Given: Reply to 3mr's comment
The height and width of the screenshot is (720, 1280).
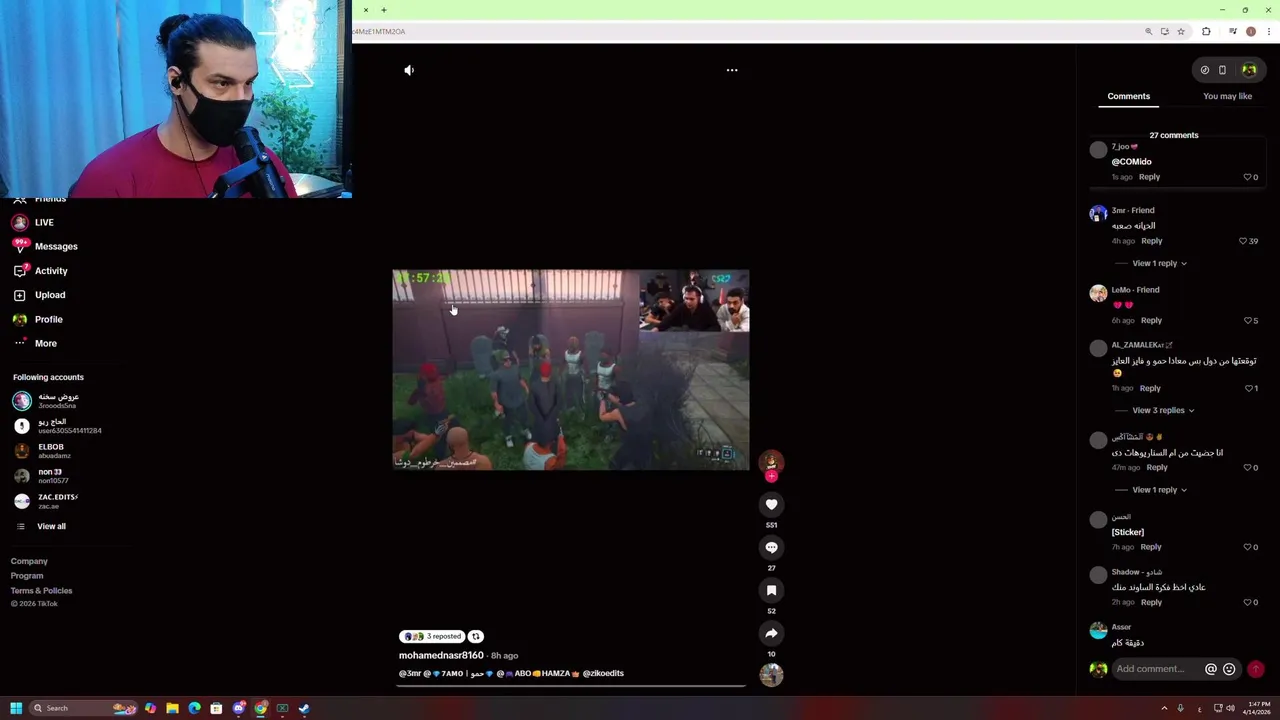Looking at the screenshot, I should pos(1151,241).
